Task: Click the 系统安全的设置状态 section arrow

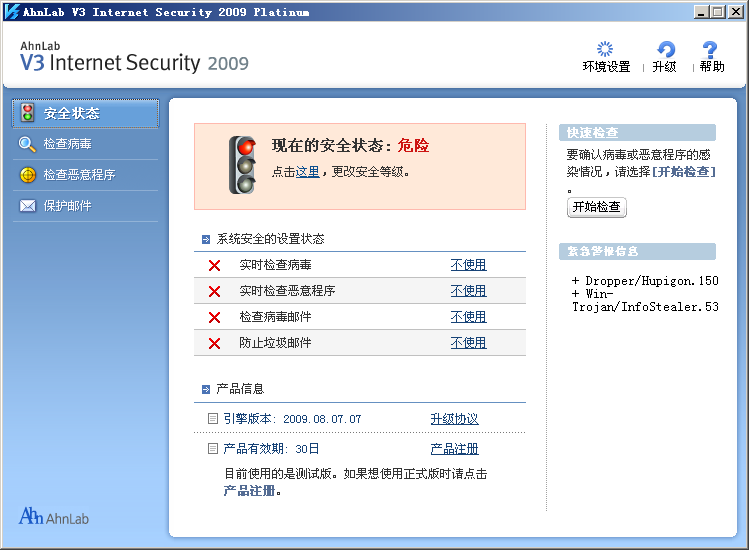Action: point(205,240)
